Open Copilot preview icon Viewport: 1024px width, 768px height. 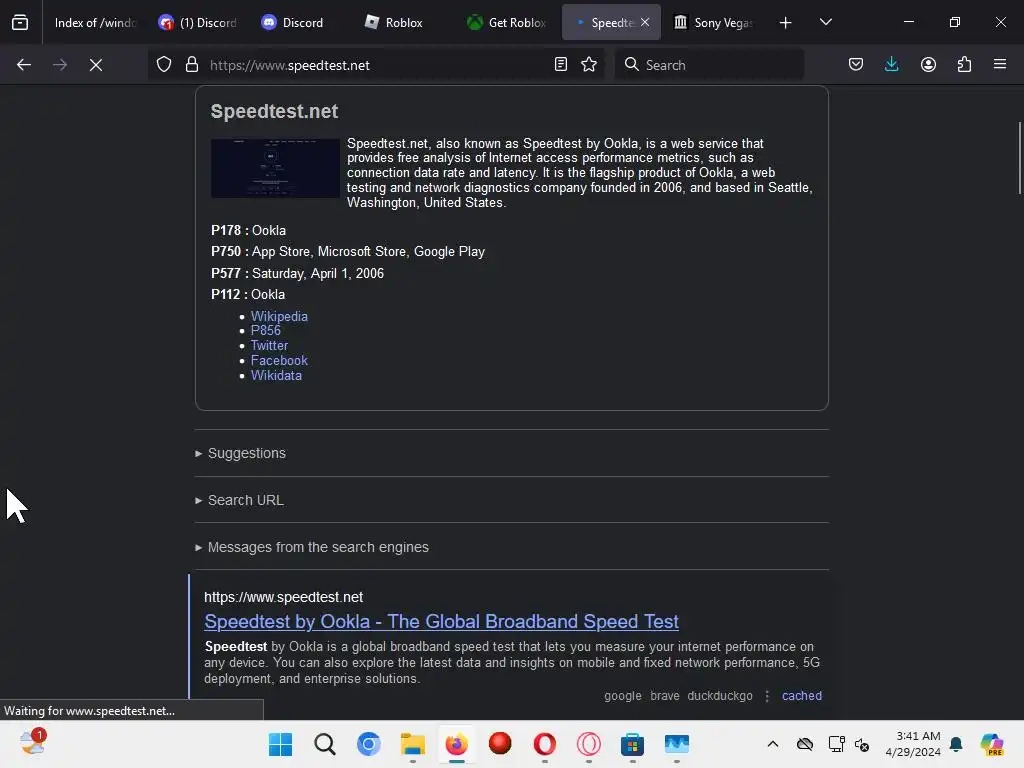click(991, 744)
